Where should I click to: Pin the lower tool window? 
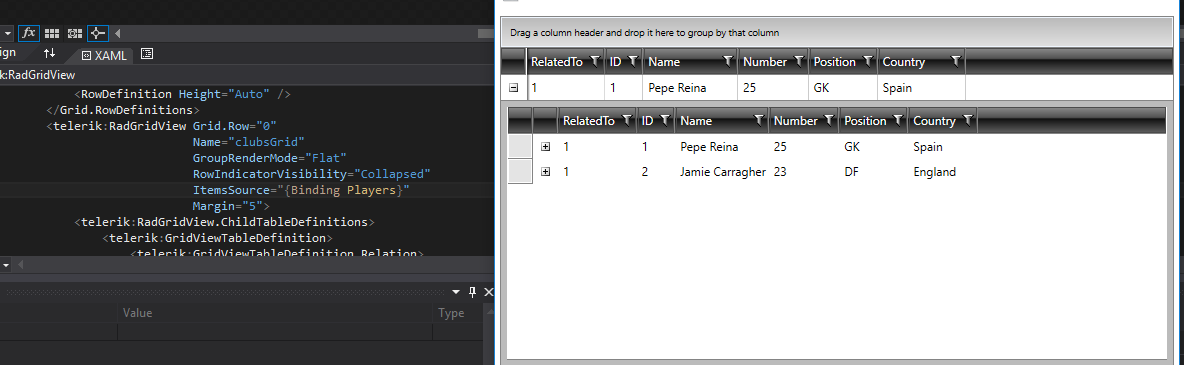pyautogui.click(x=473, y=292)
